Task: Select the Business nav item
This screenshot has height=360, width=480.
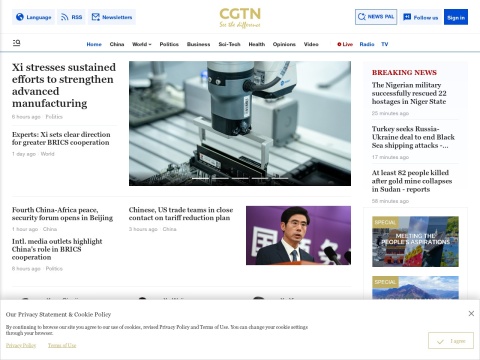Action: coord(198,44)
